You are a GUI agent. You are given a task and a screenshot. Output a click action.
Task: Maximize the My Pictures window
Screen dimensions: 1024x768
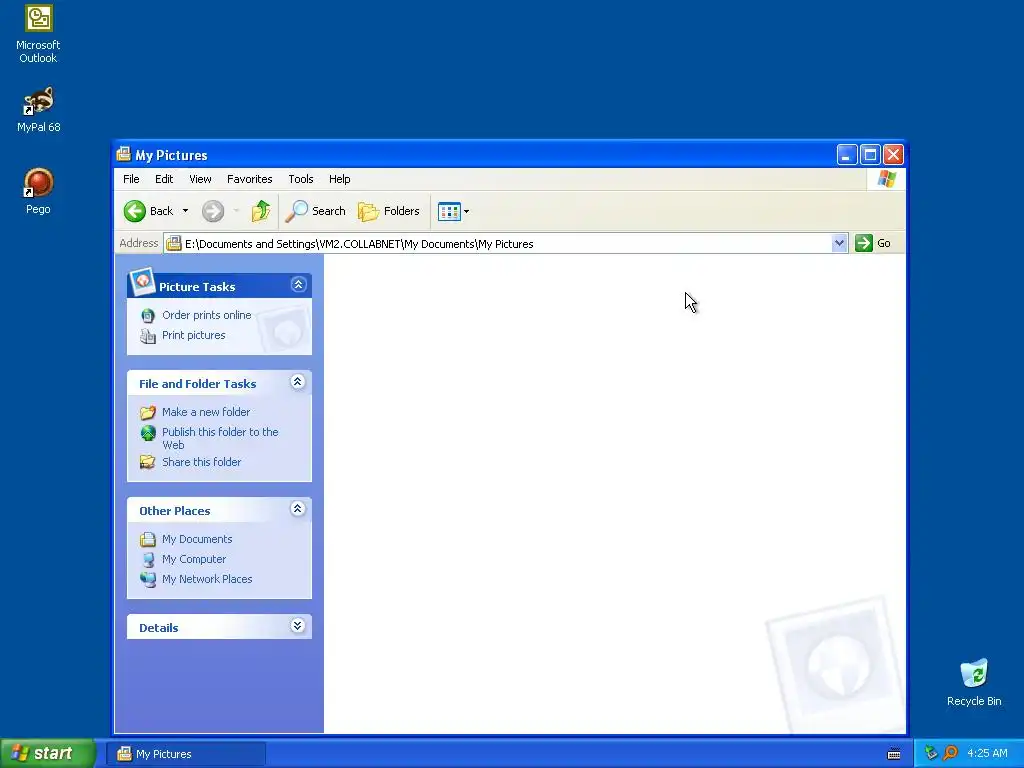(870, 155)
